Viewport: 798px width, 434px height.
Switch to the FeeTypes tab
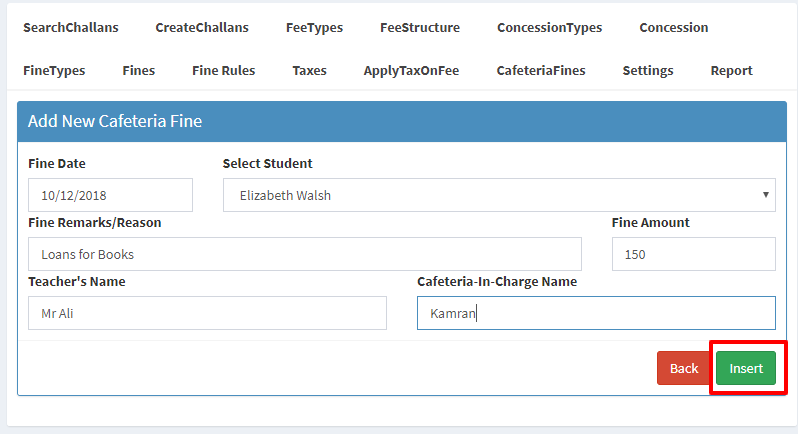coord(315,28)
